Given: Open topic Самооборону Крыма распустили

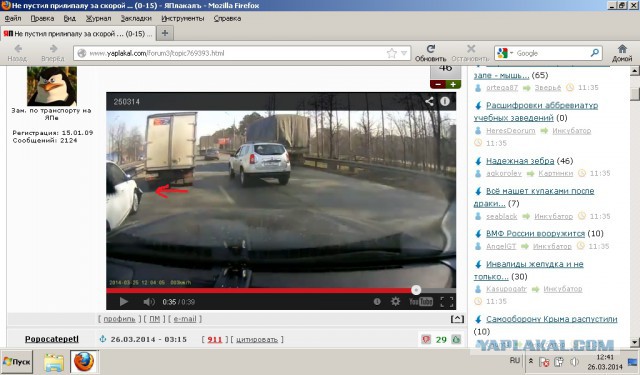Looking at the screenshot, I should 551,319.
